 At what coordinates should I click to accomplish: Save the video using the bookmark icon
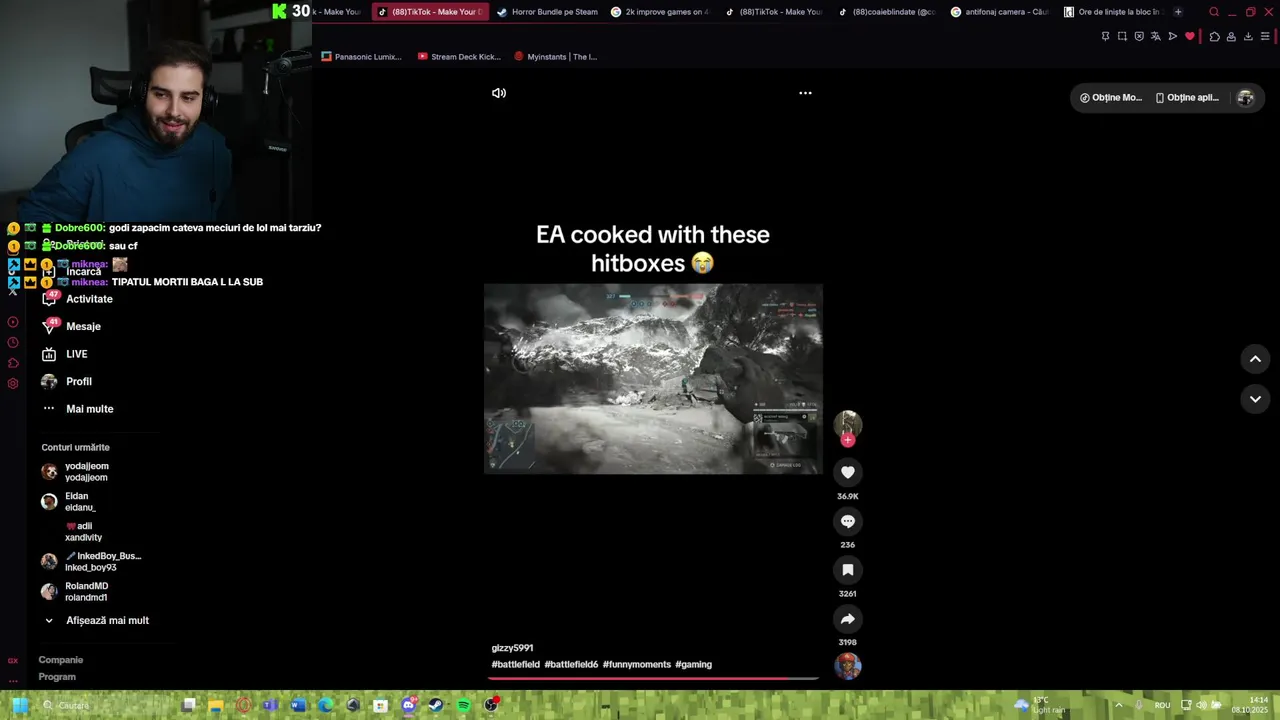[847, 570]
